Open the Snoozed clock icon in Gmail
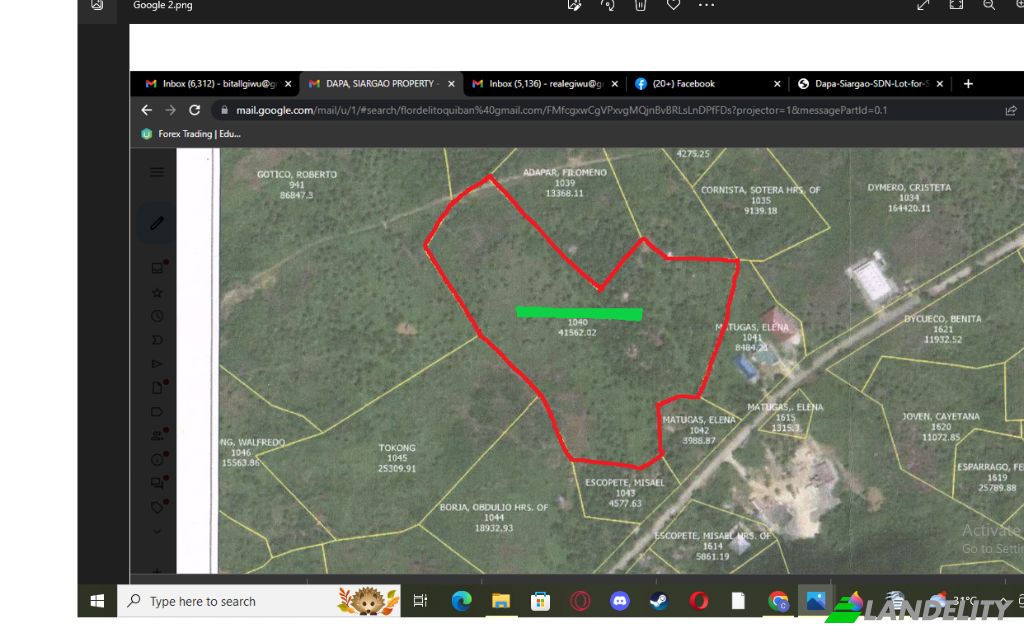 (157, 316)
